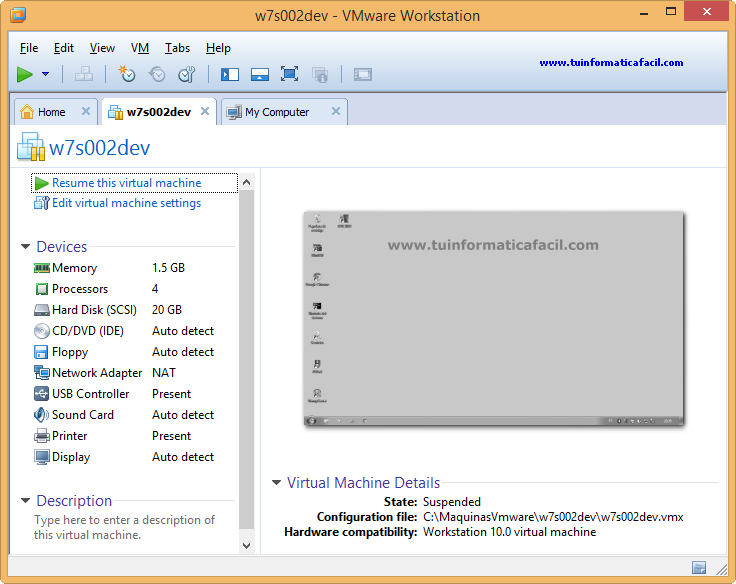Click the Memory value 1.5 GB

tap(168, 268)
